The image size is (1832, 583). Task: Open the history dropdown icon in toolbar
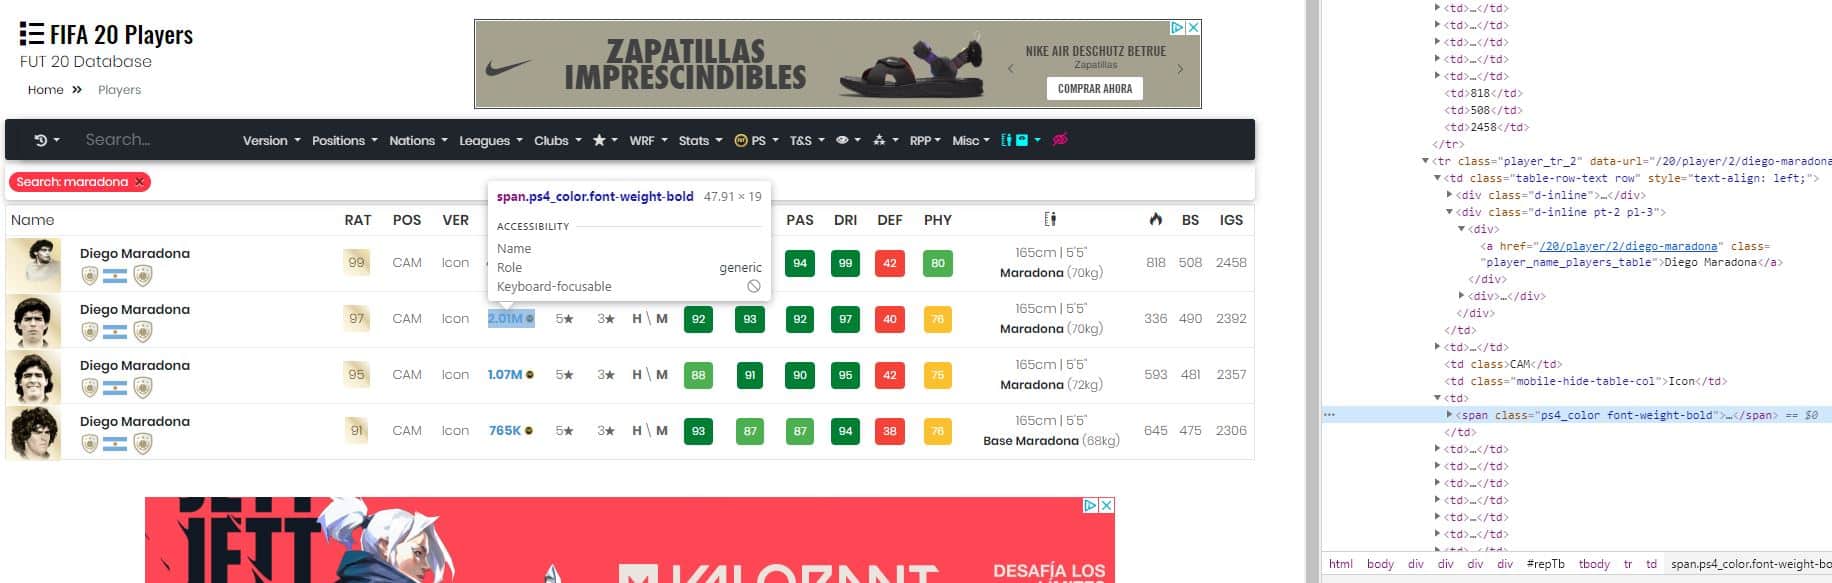46,140
